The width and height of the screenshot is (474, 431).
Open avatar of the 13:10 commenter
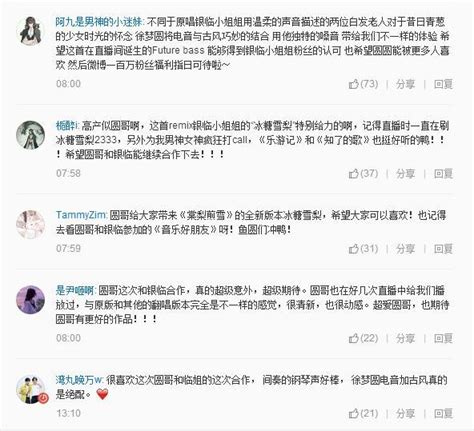point(30,389)
